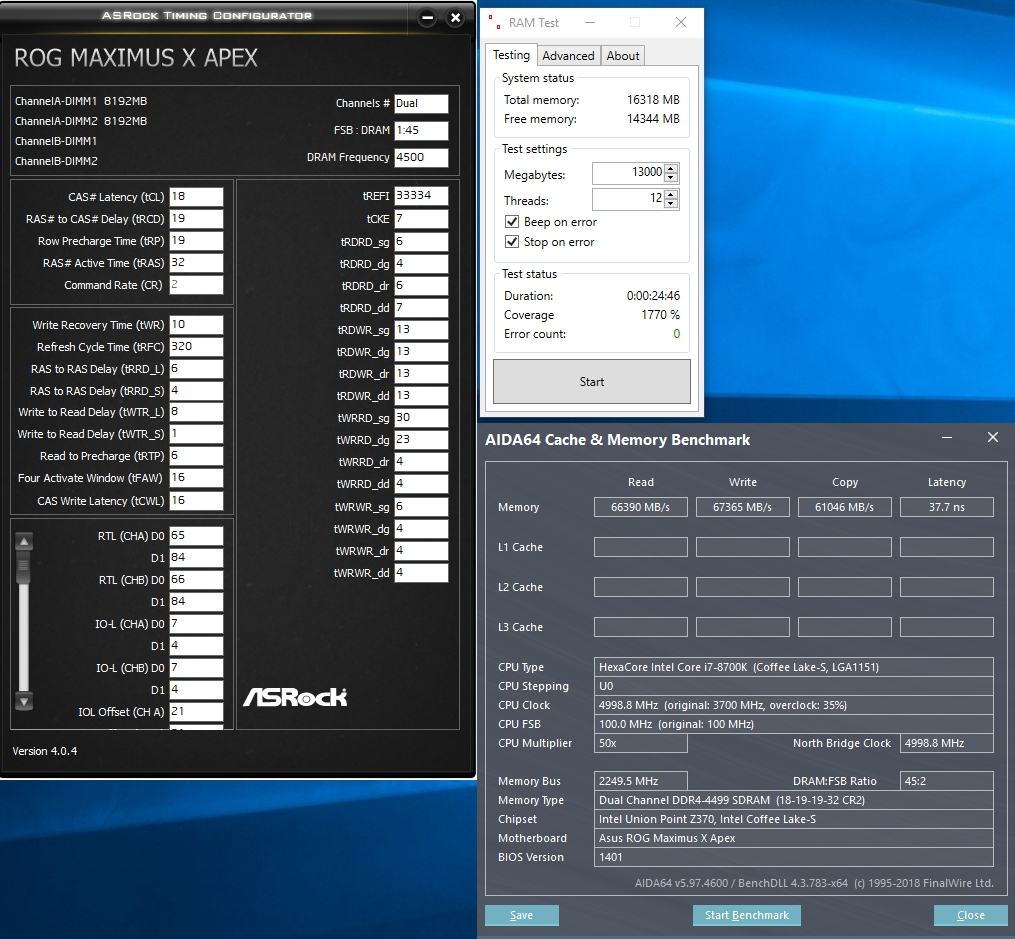Click the tRRD_L value field
1015x939 pixels.
(196, 369)
